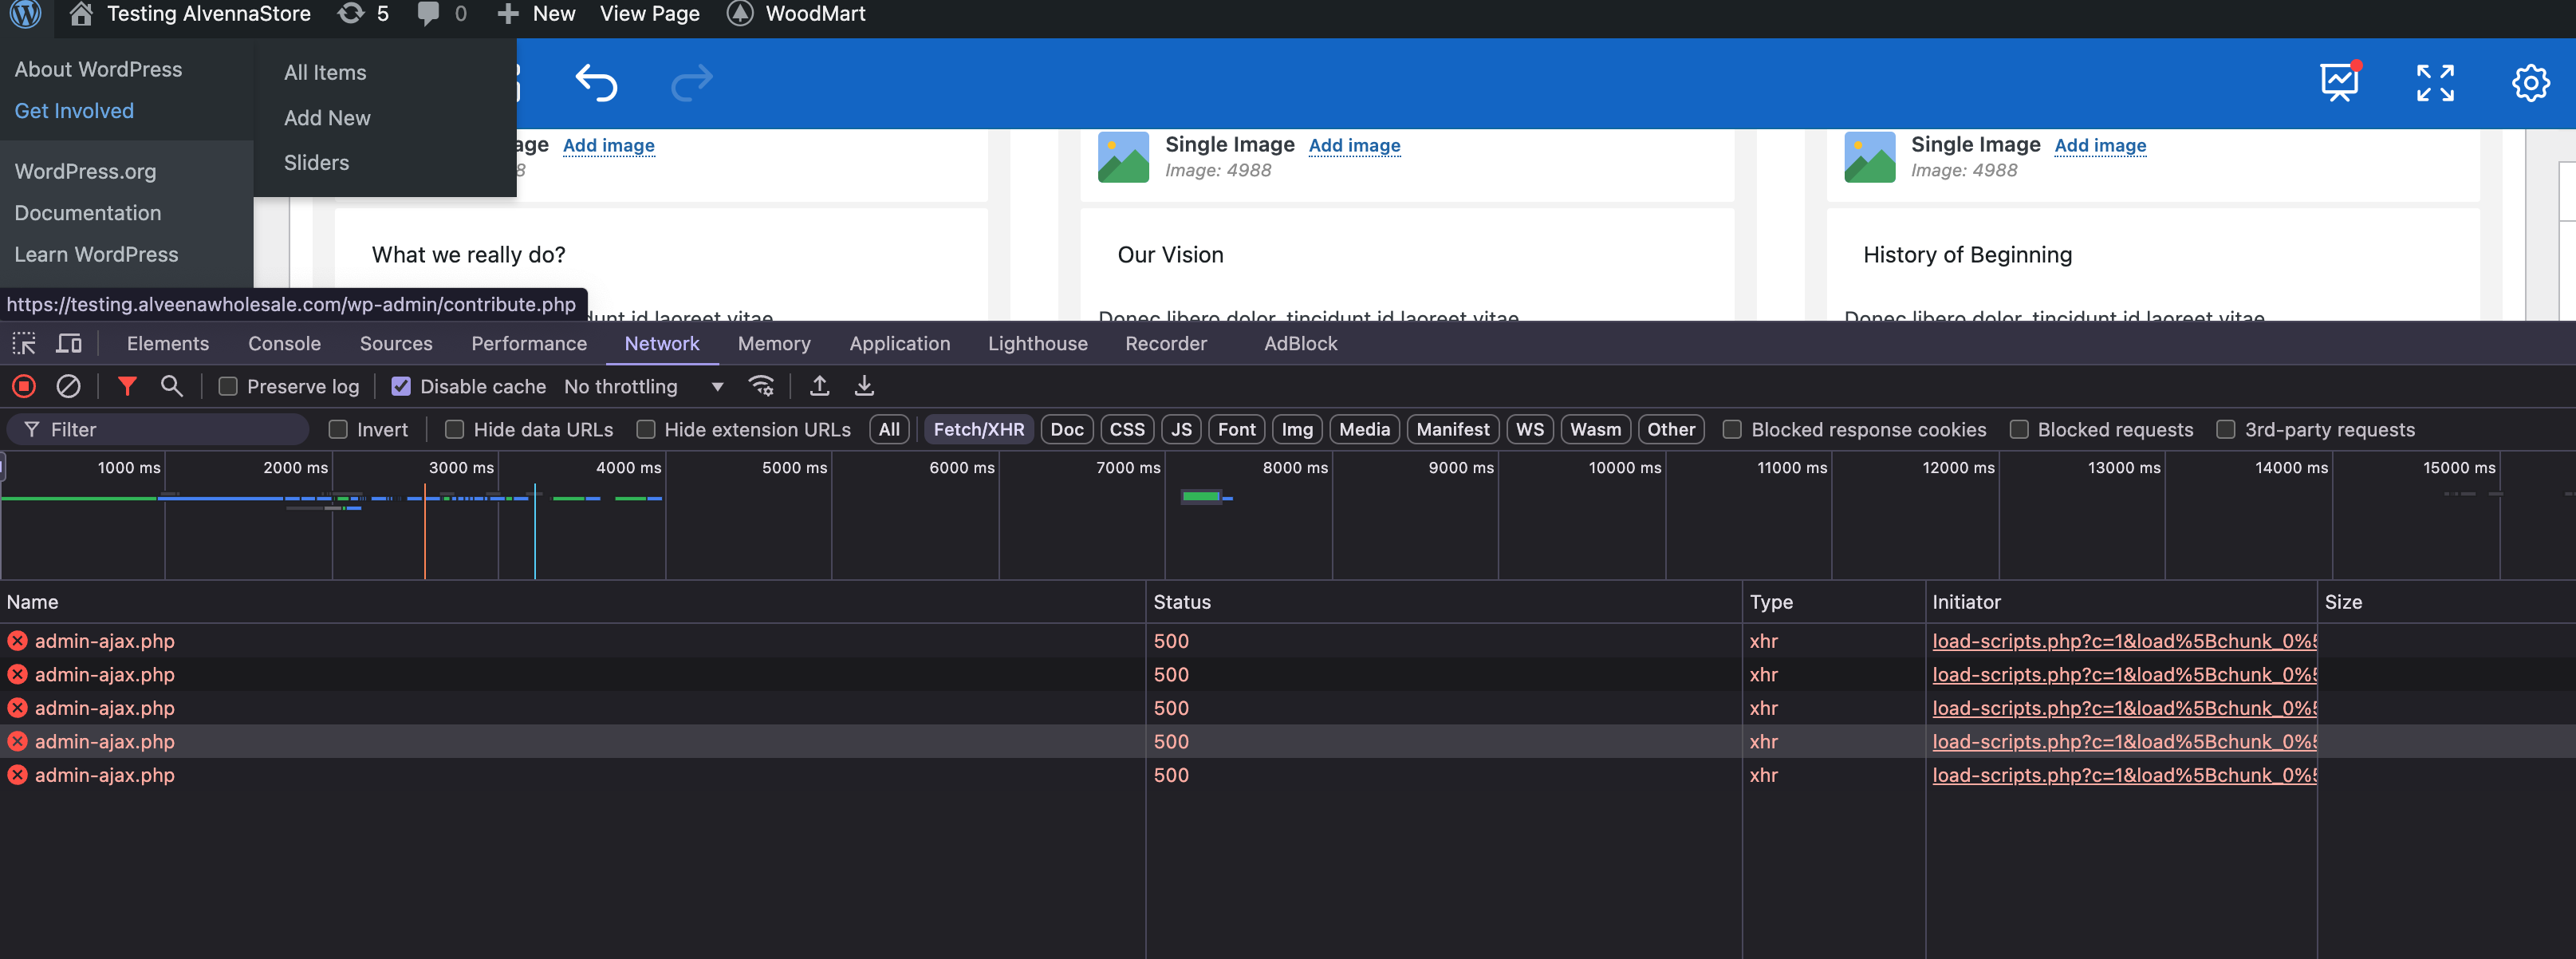Image resolution: width=2576 pixels, height=959 pixels.
Task: Click the import HAR upload icon
Action: [x=819, y=386]
